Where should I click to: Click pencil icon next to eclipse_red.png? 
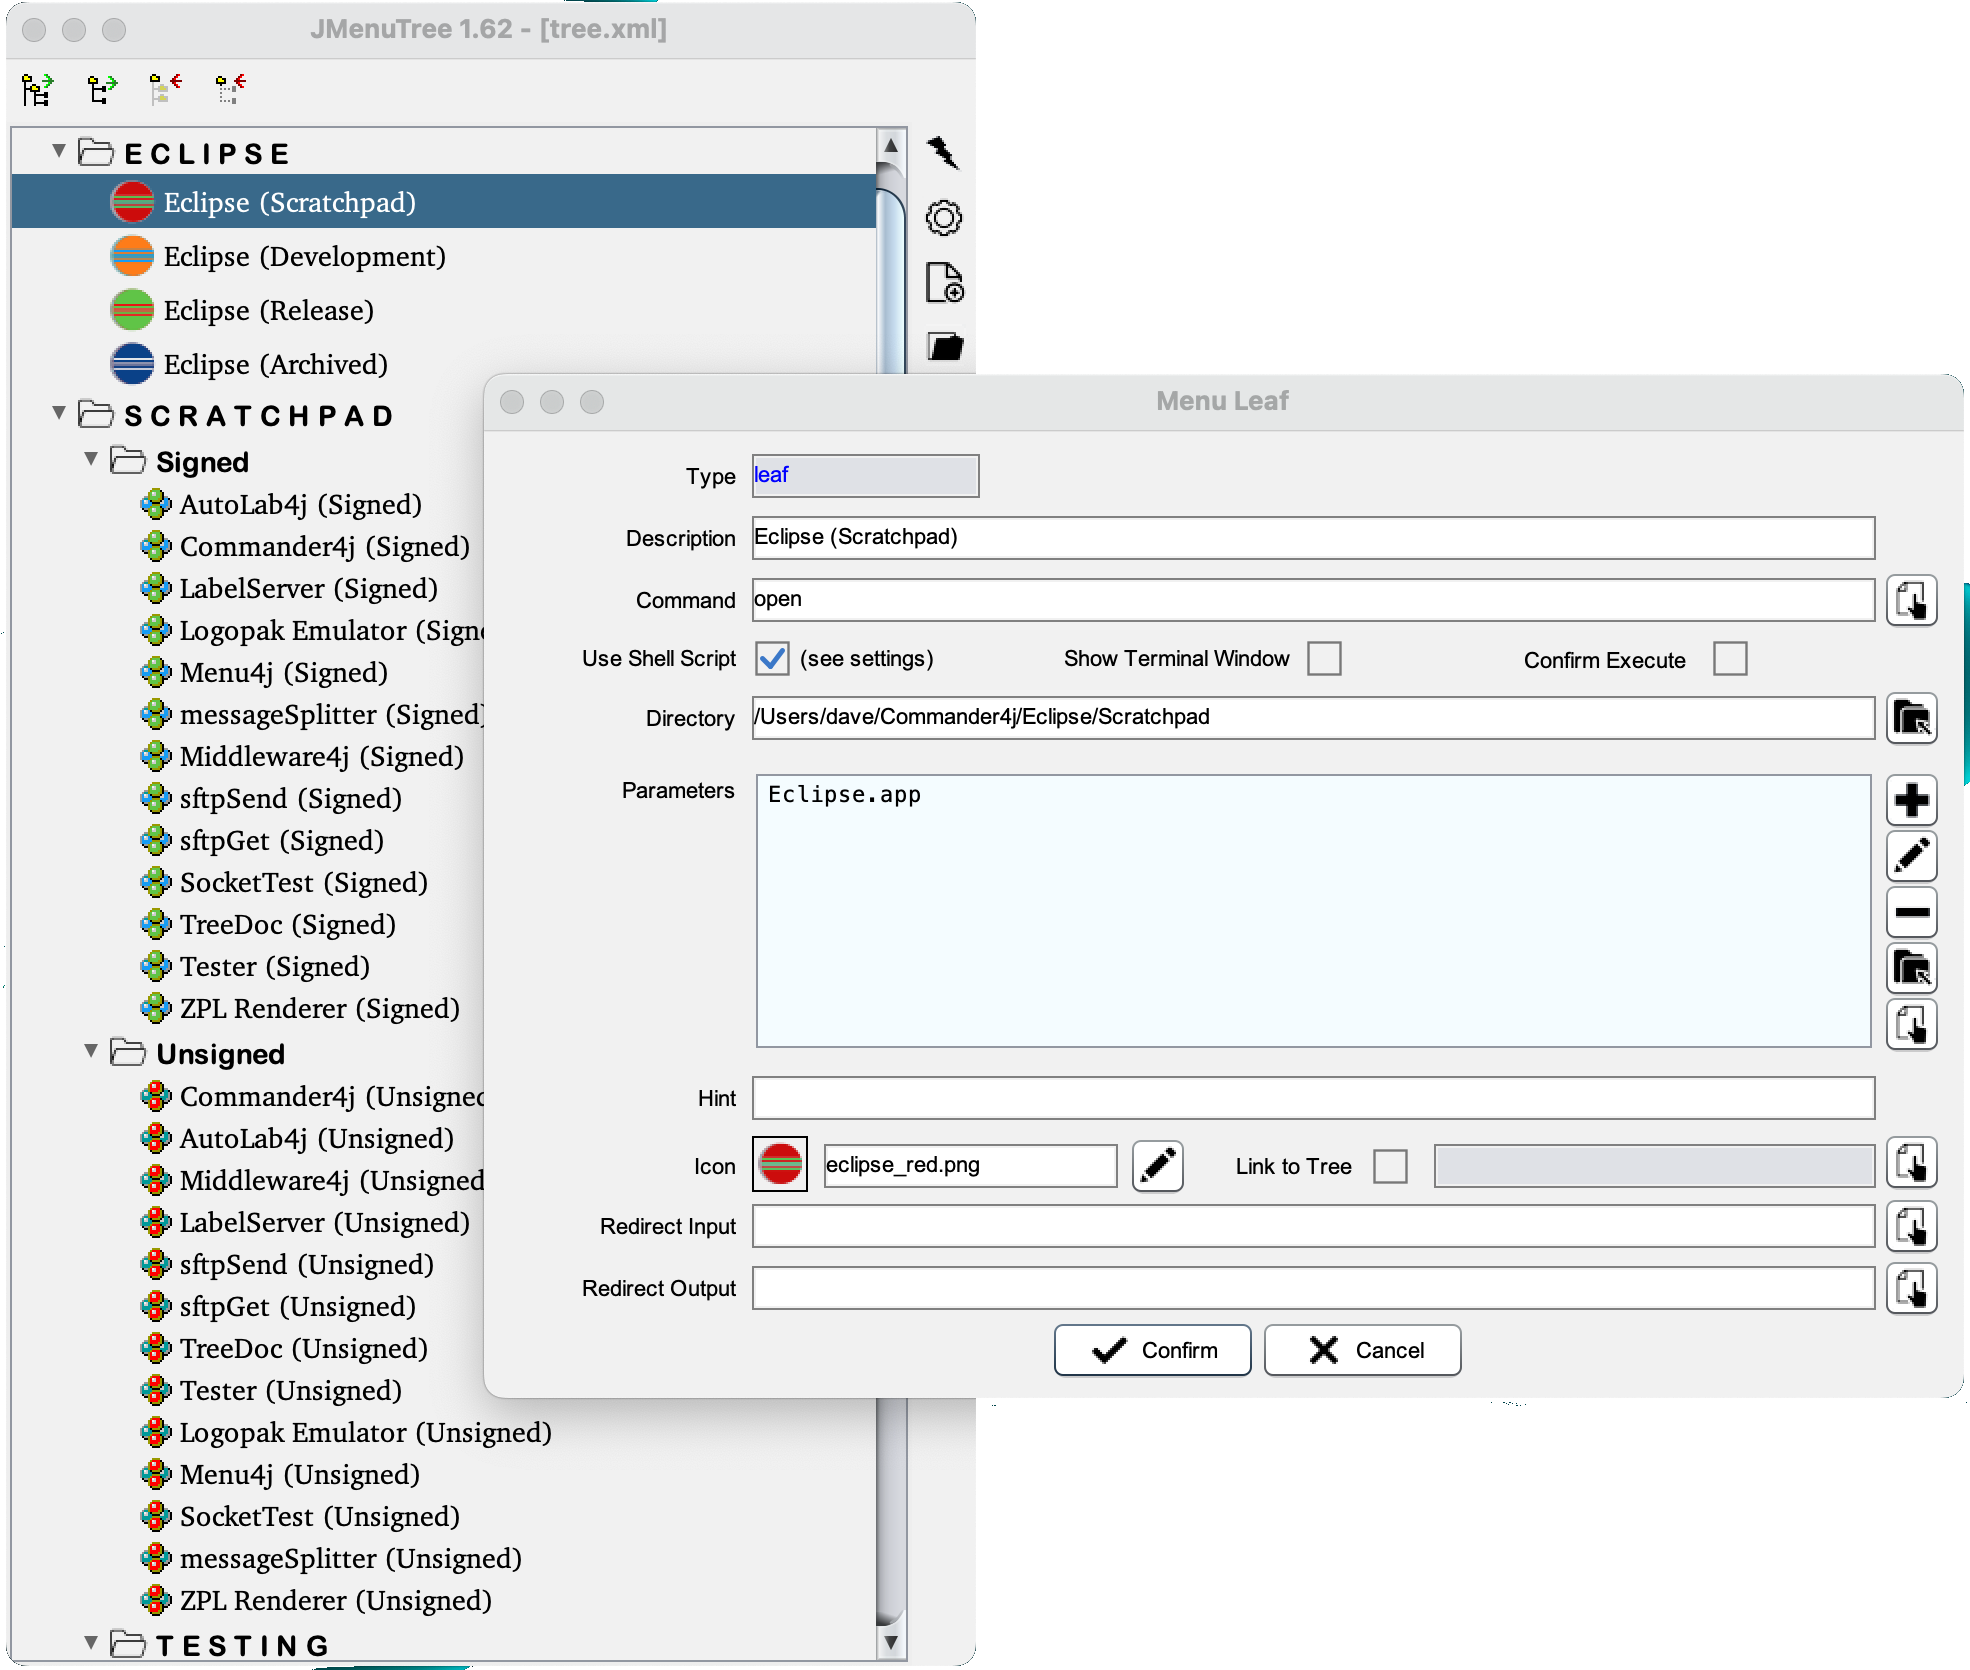click(x=1157, y=1166)
